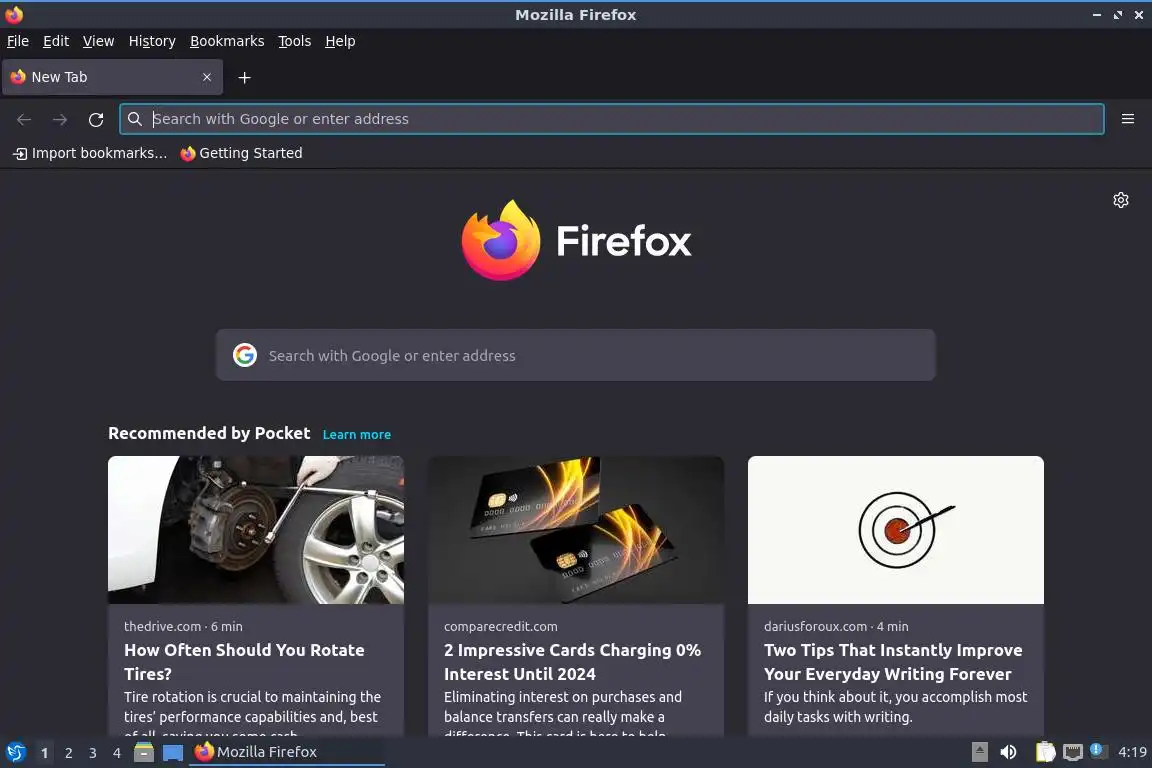This screenshot has width=1152, height=768.
Task: Open the Tools menu
Action: pyautogui.click(x=295, y=41)
